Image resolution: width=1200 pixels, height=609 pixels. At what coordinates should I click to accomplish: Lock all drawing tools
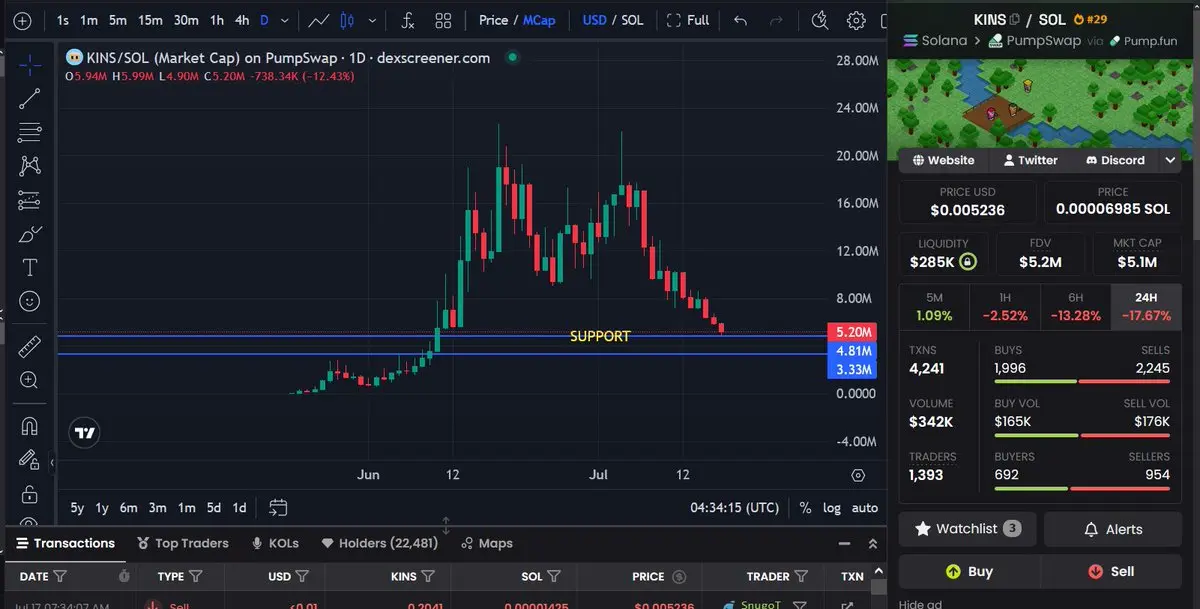(30, 493)
